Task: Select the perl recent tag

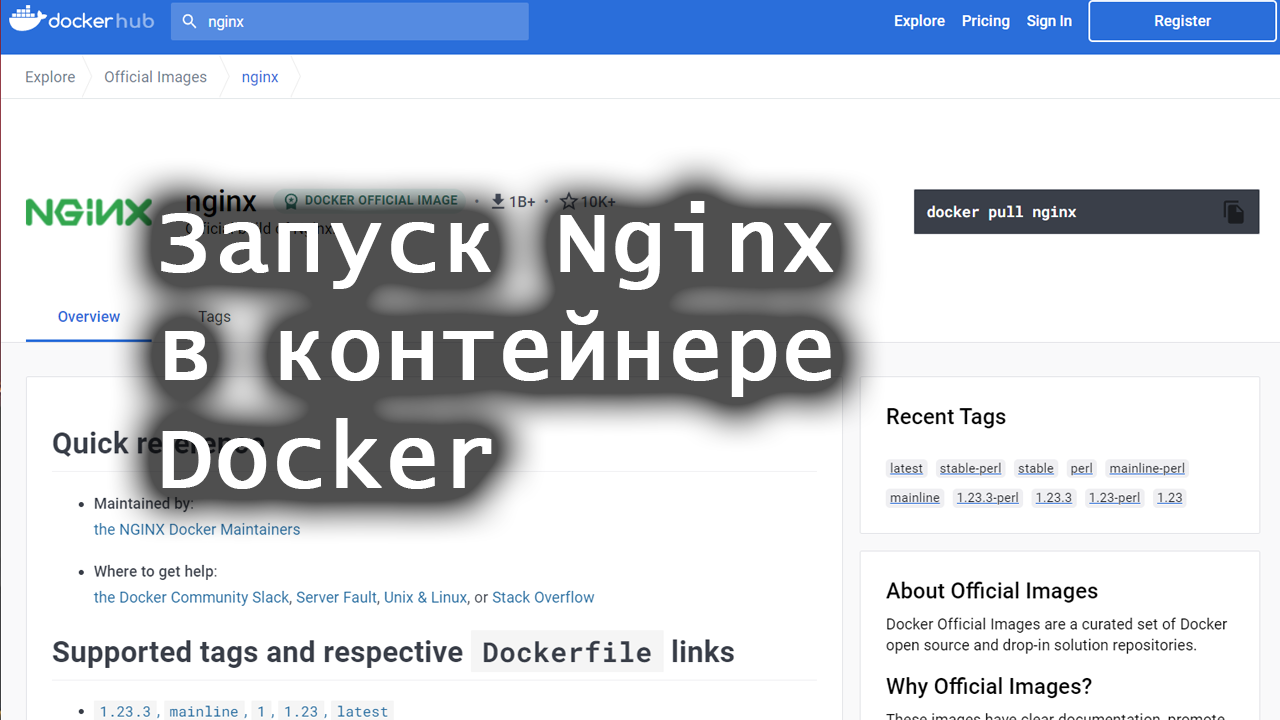Action: 1082,468
